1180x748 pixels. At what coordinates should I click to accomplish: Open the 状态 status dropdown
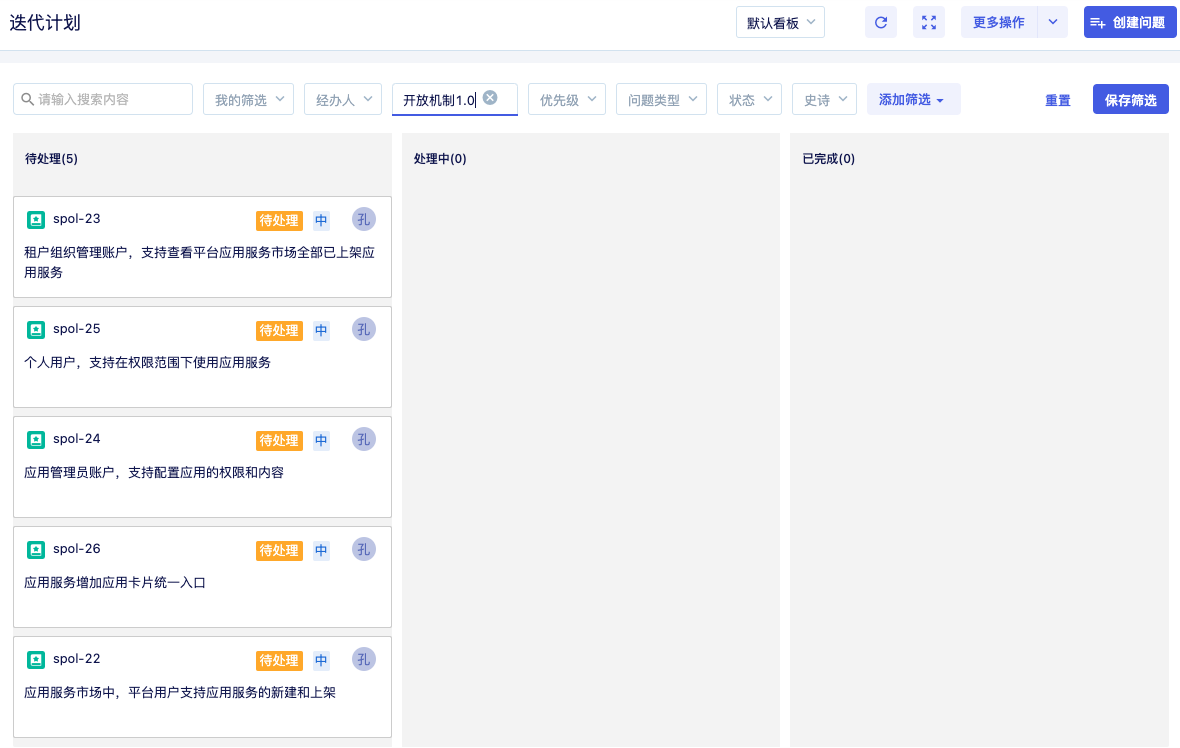[749, 99]
